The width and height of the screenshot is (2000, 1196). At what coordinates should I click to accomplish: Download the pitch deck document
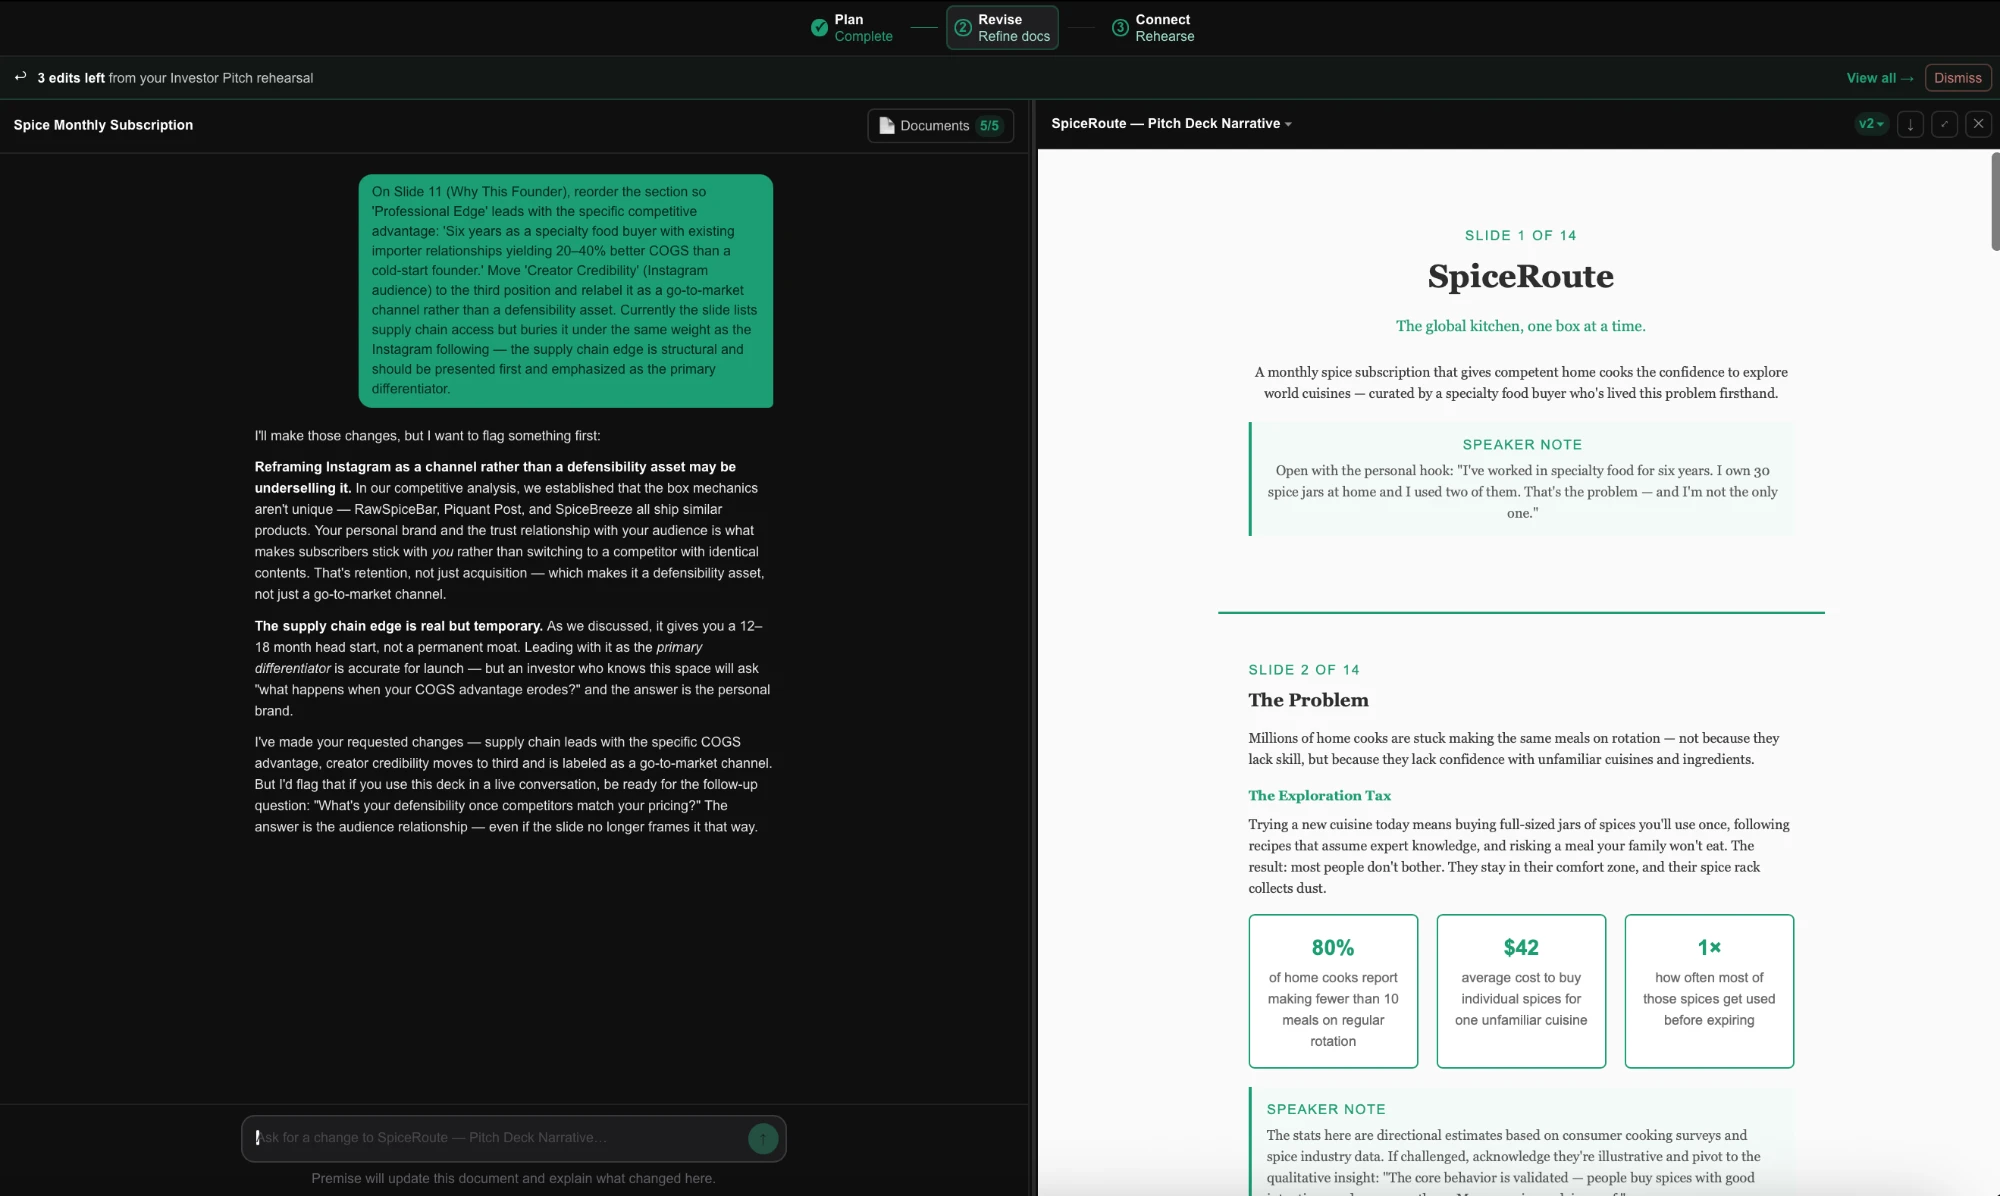[x=1910, y=124]
